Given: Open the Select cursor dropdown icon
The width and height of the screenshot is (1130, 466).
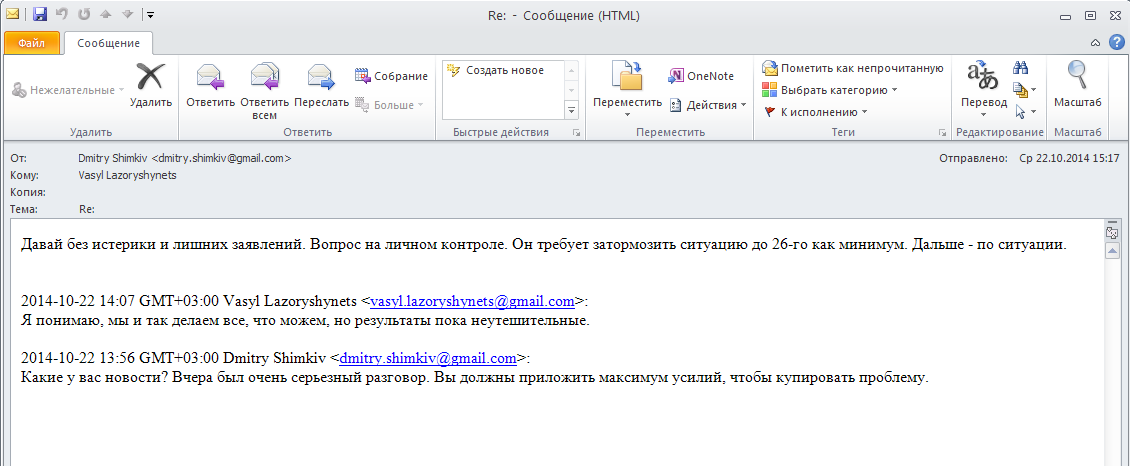Looking at the screenshot, I should coord(1024,112).
